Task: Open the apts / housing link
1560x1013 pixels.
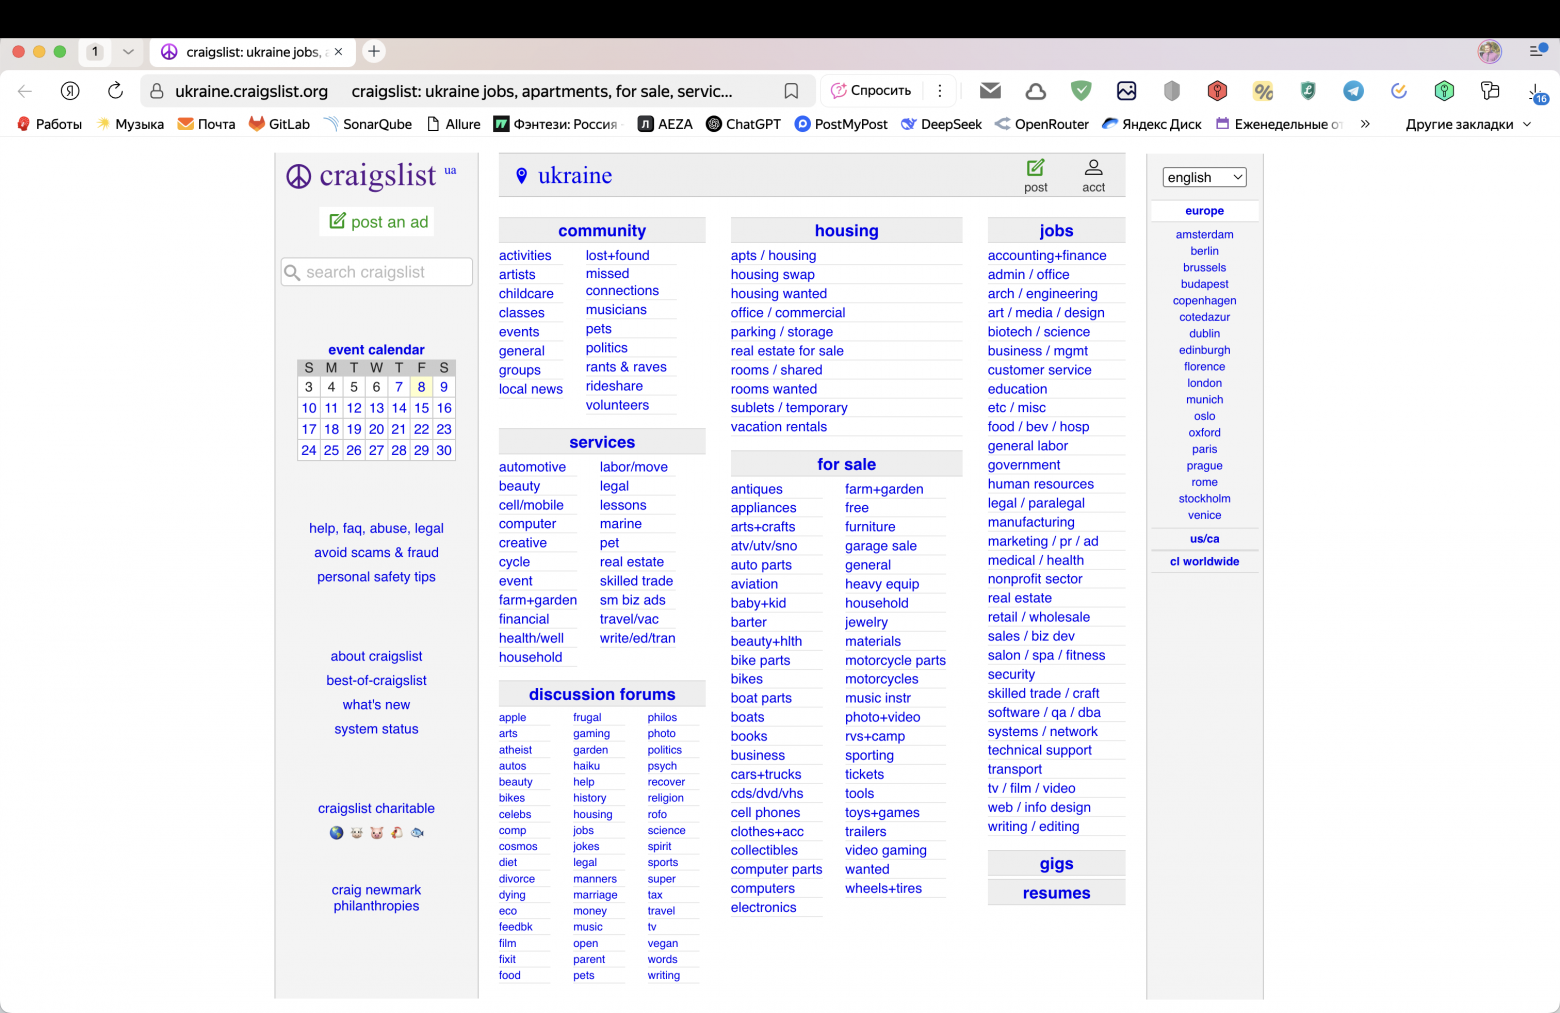Action: tap(773, 256)
